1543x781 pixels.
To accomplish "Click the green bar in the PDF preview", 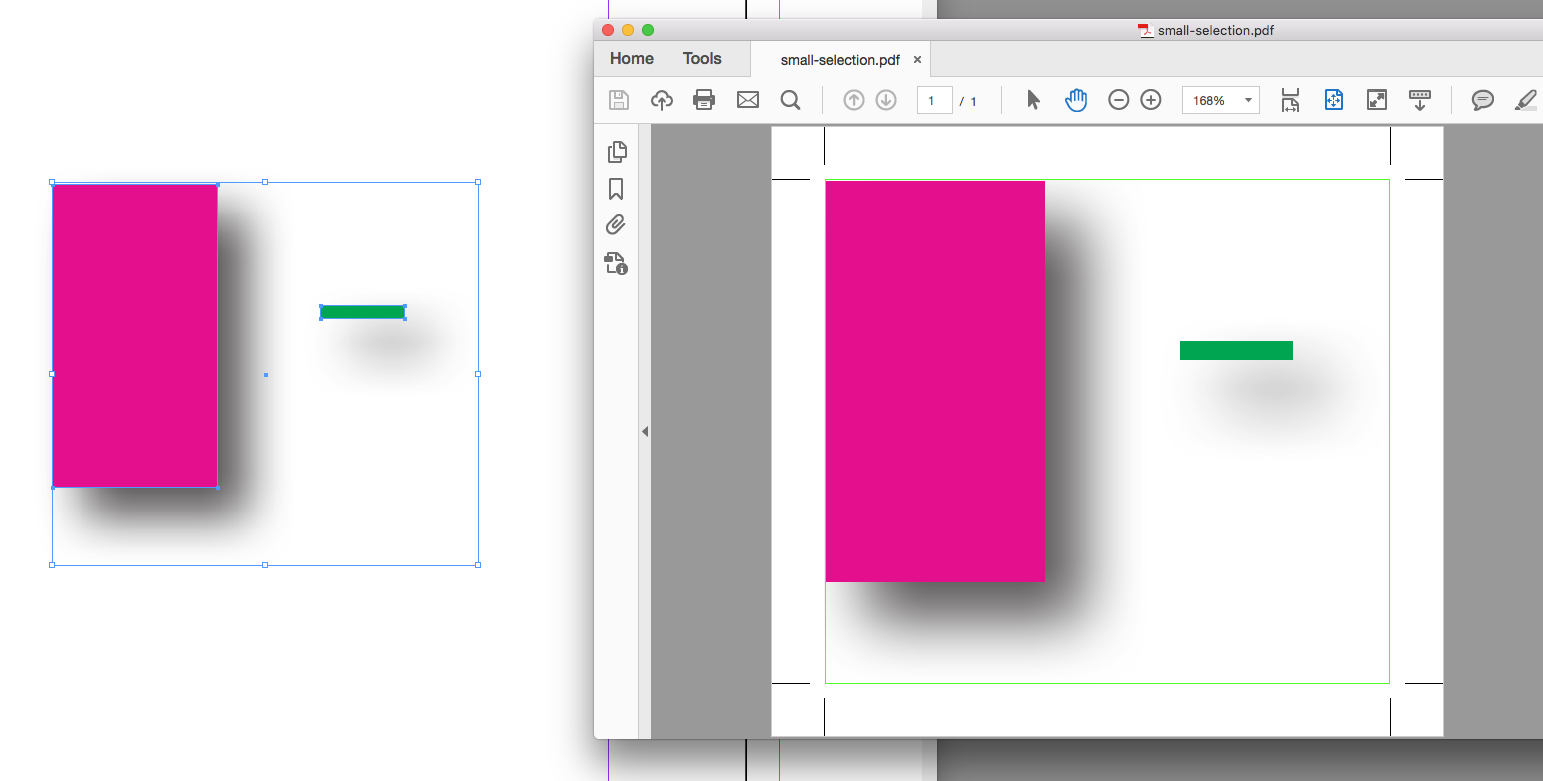I will 1236,350.
